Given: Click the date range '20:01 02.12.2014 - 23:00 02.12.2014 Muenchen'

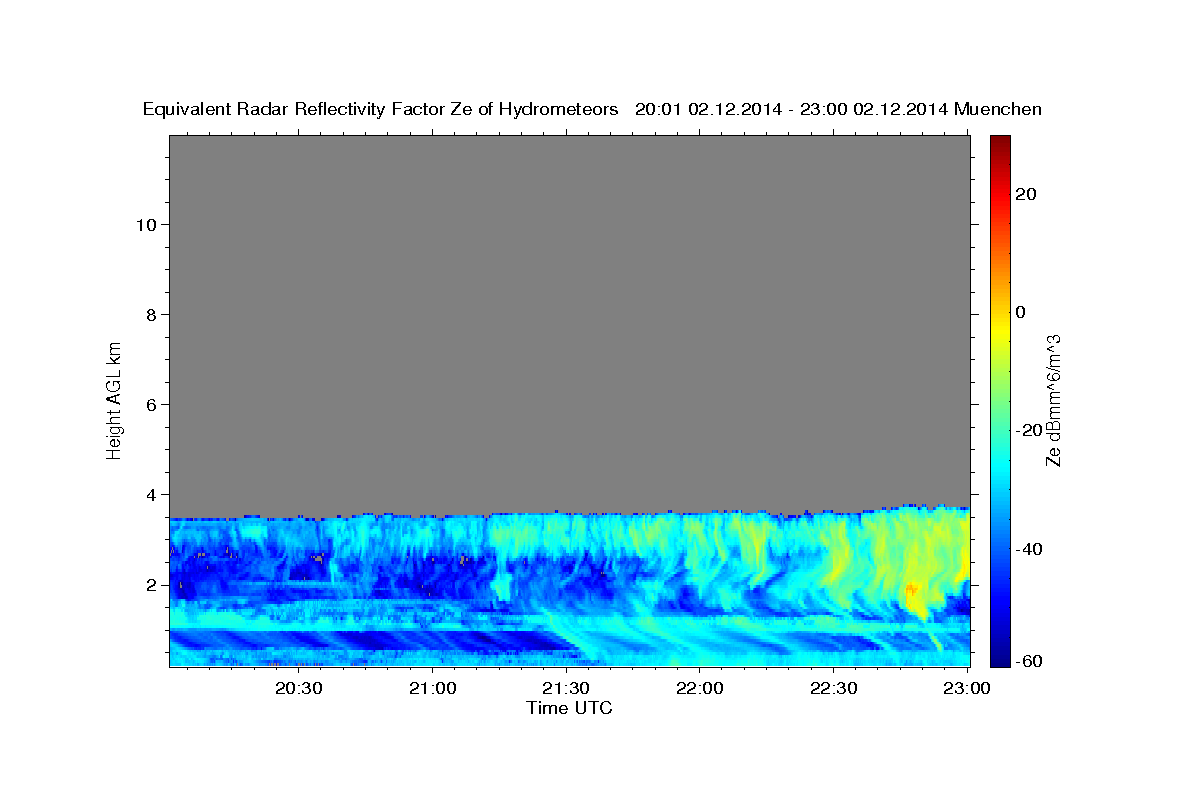Looking at the screenshot, I should point(838,110).
